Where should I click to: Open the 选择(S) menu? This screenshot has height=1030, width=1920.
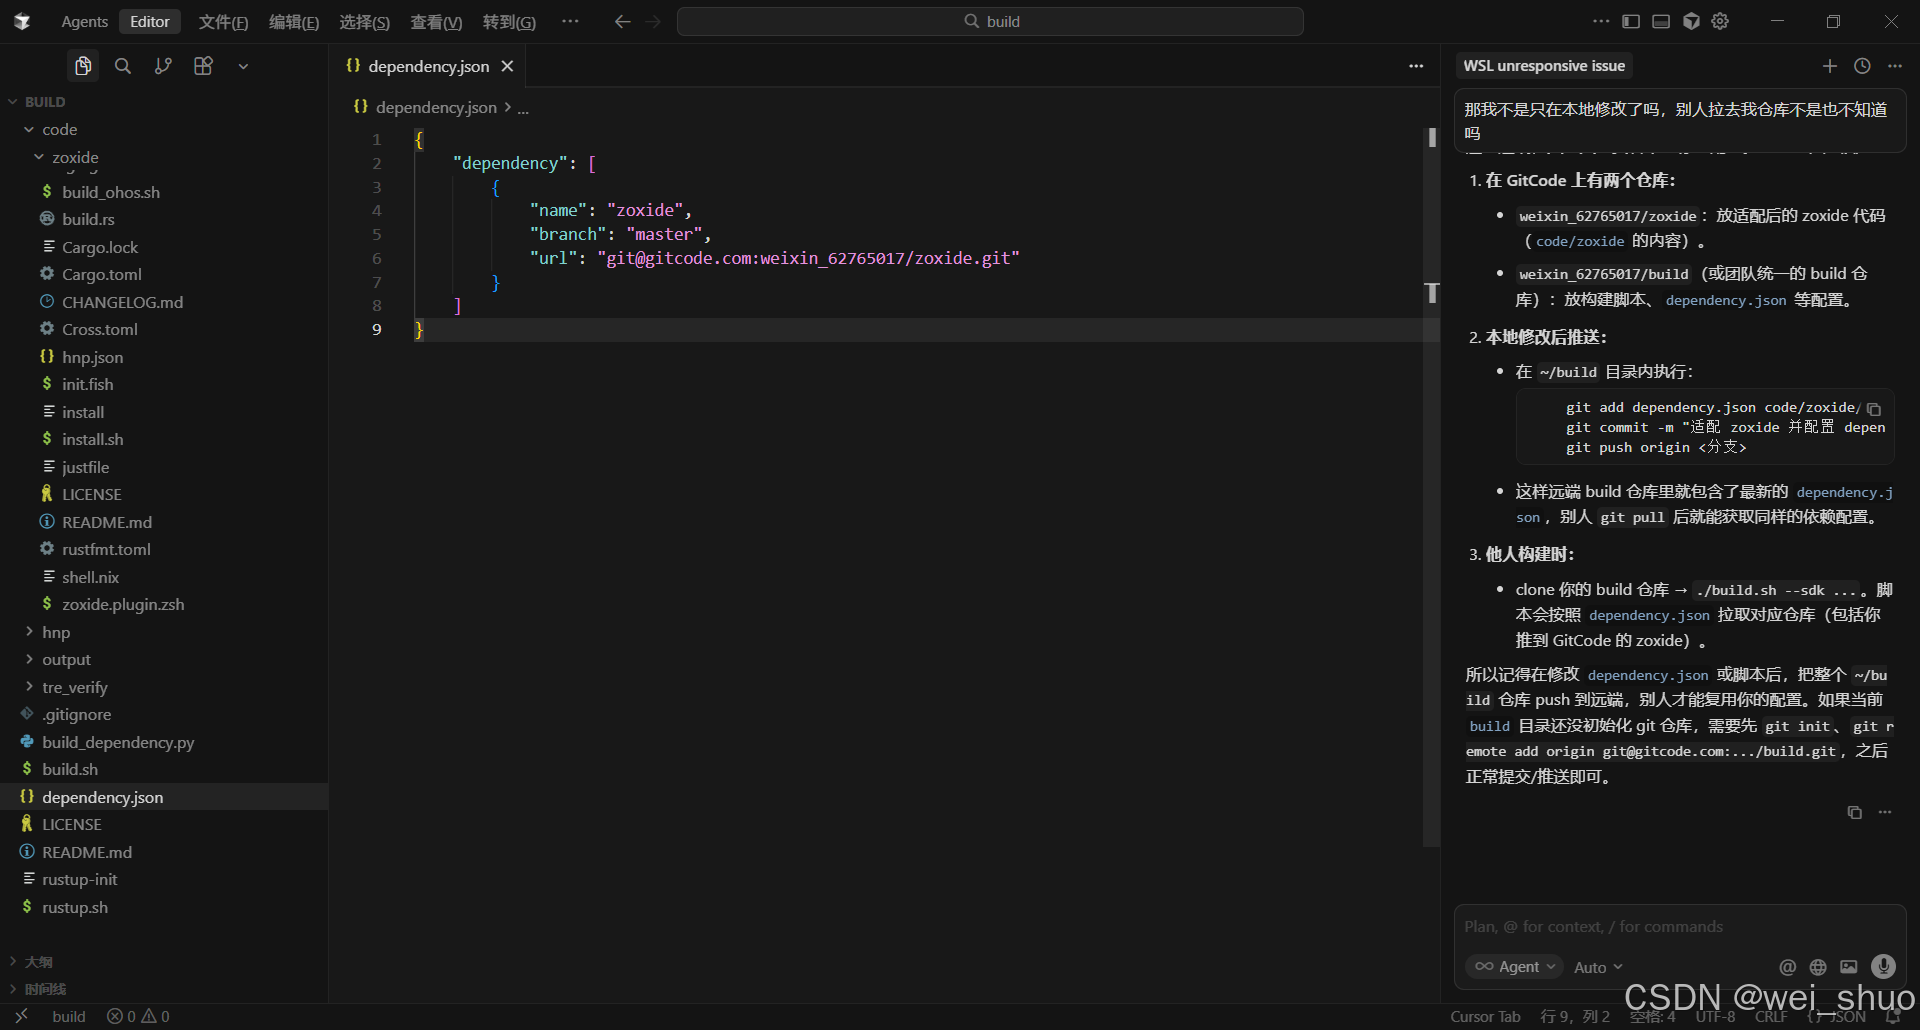coord(364,22)
